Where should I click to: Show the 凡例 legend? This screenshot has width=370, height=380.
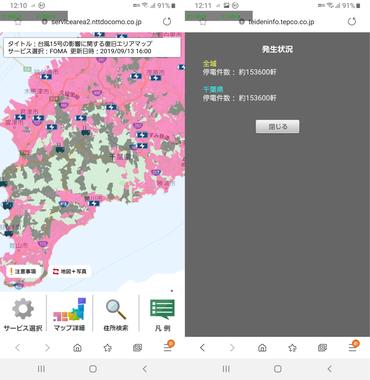tap(162, 314)
